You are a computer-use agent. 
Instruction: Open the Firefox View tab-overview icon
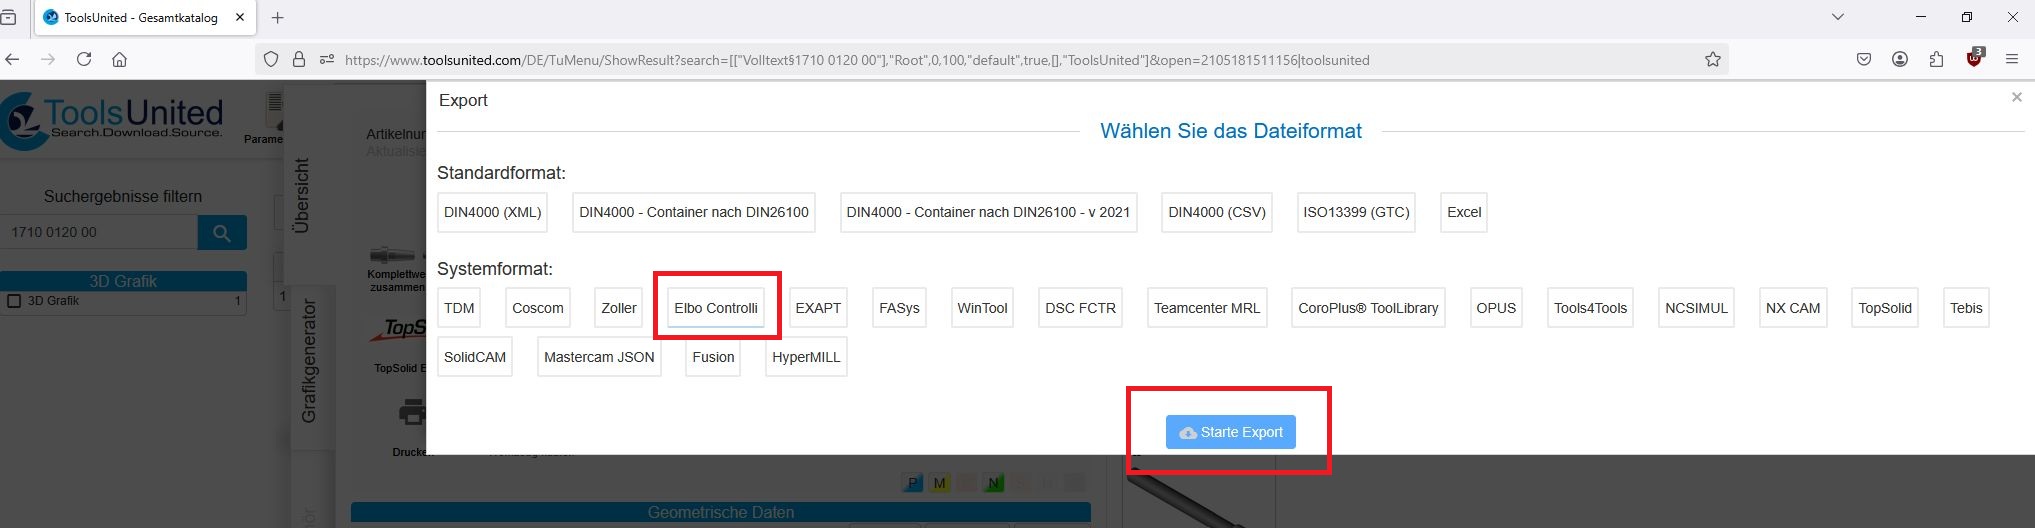[8, 17]
